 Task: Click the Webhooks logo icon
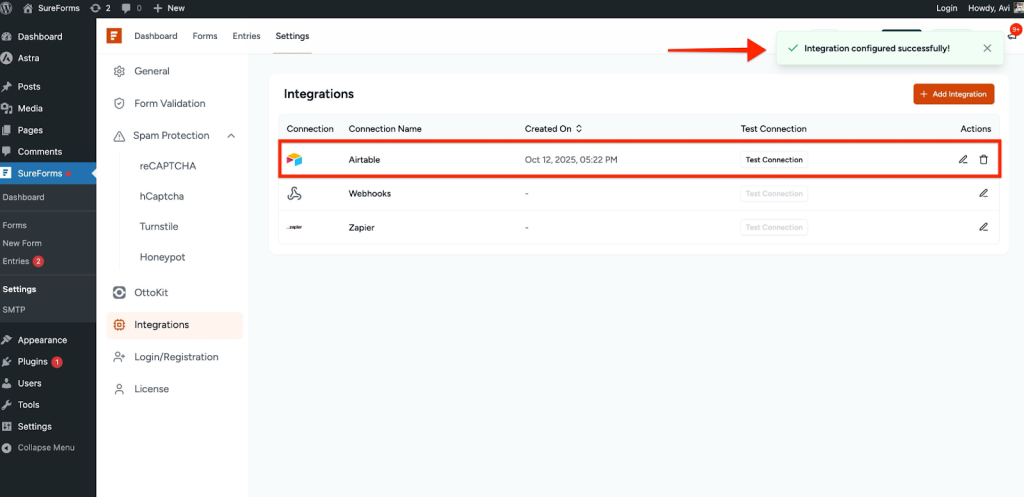point(295,193)
